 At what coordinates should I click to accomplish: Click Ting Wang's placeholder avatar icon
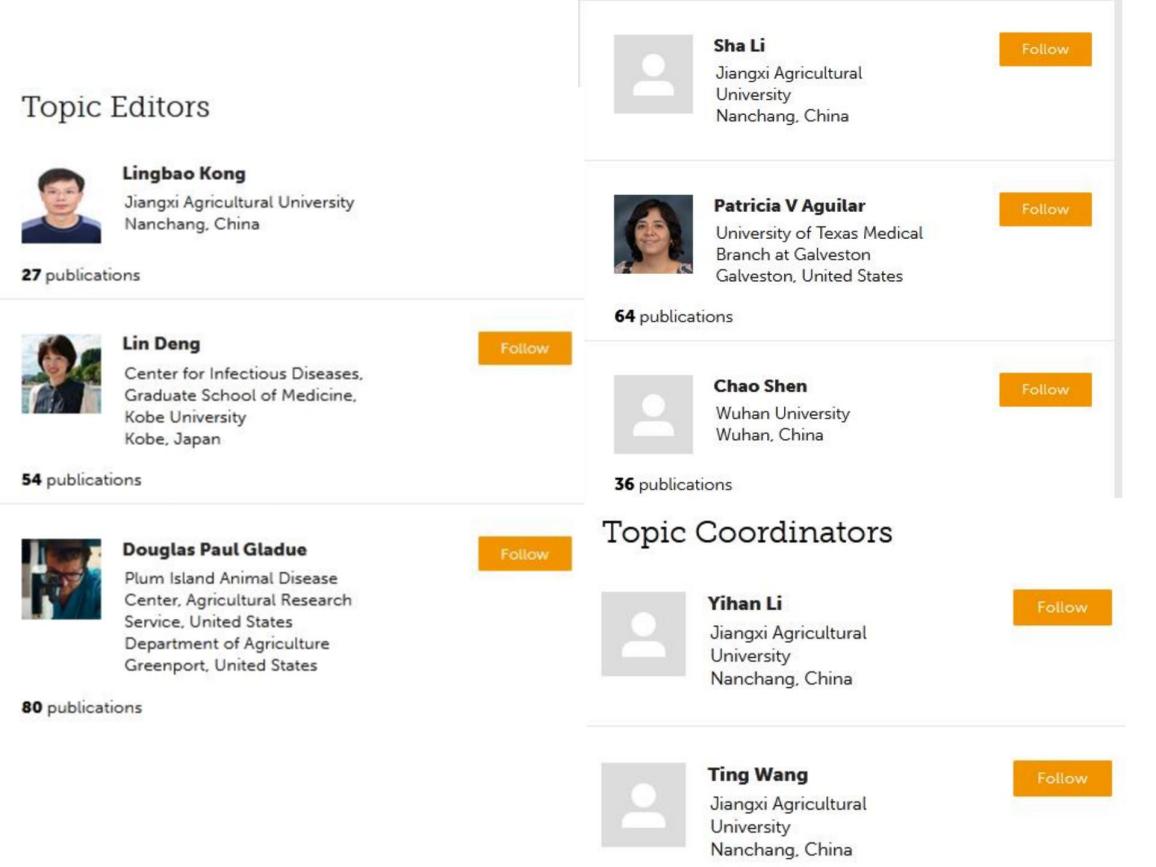(x=643, y=805)
